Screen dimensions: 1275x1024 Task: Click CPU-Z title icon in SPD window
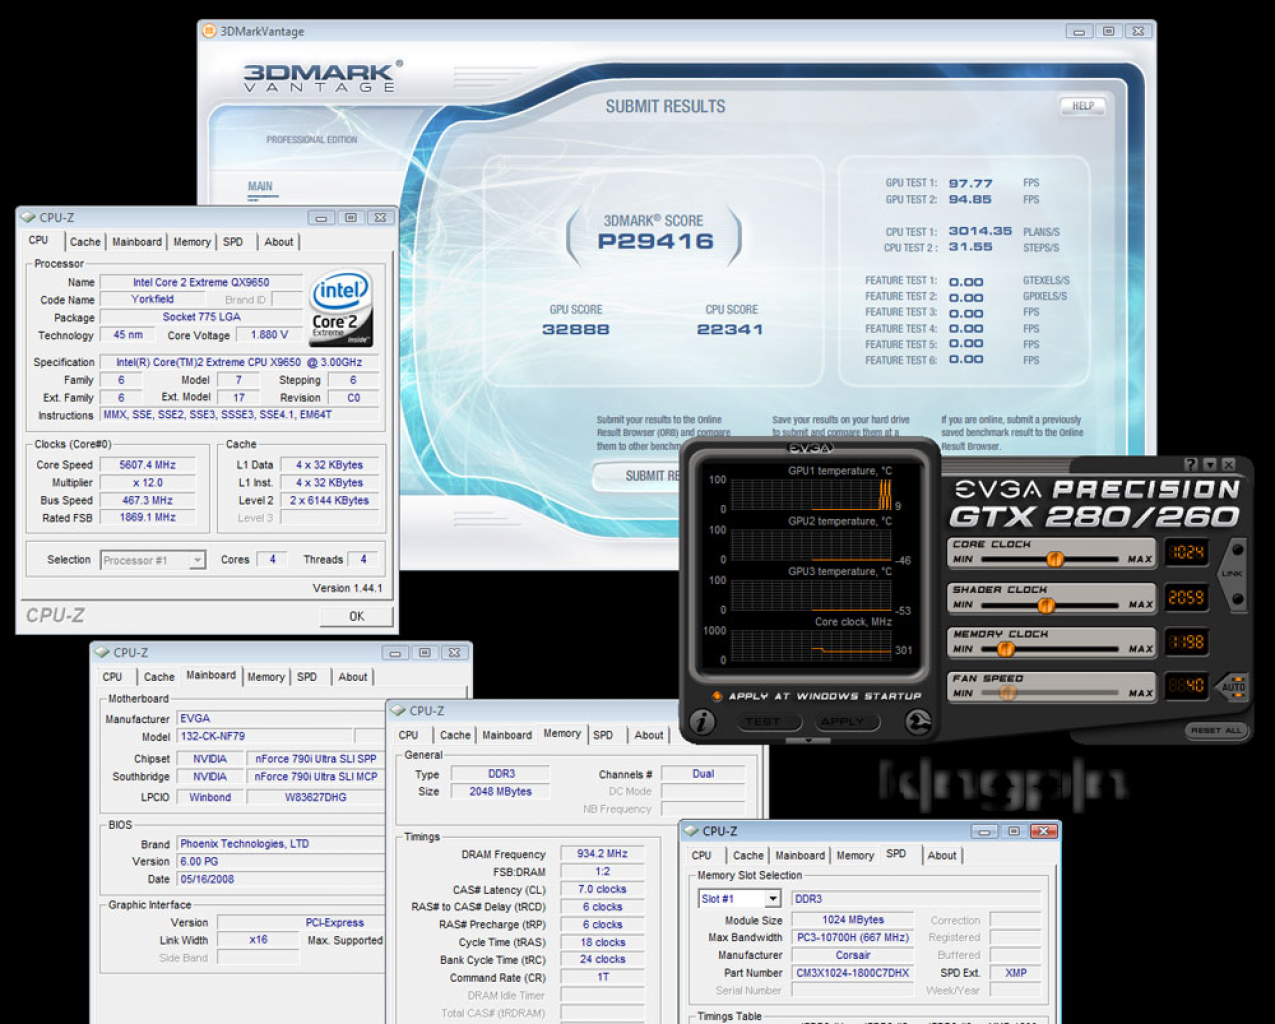tap(691, 831)
